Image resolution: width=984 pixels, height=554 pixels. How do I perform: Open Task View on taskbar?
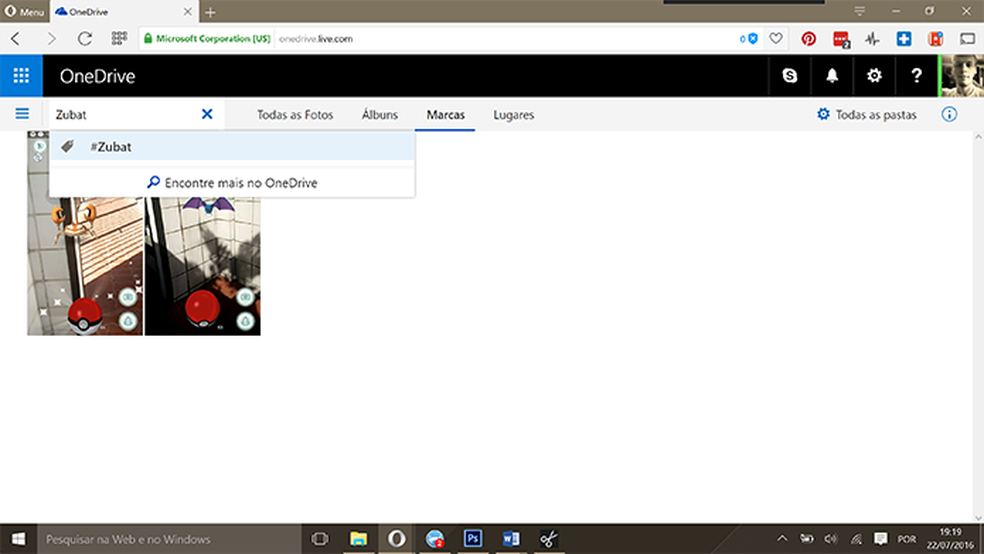[x=320, y=539]
